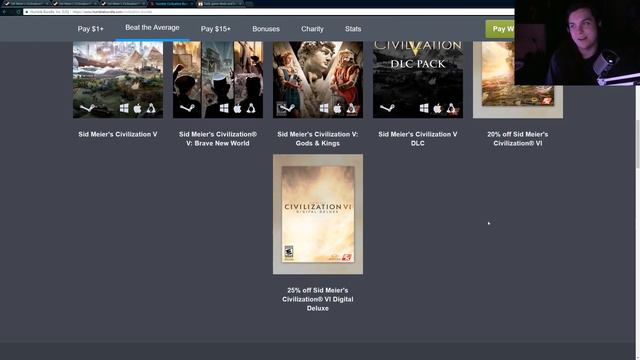Click Linux icon on Gods & Kings card
The image size is (640, 360).
pos(351,108)
